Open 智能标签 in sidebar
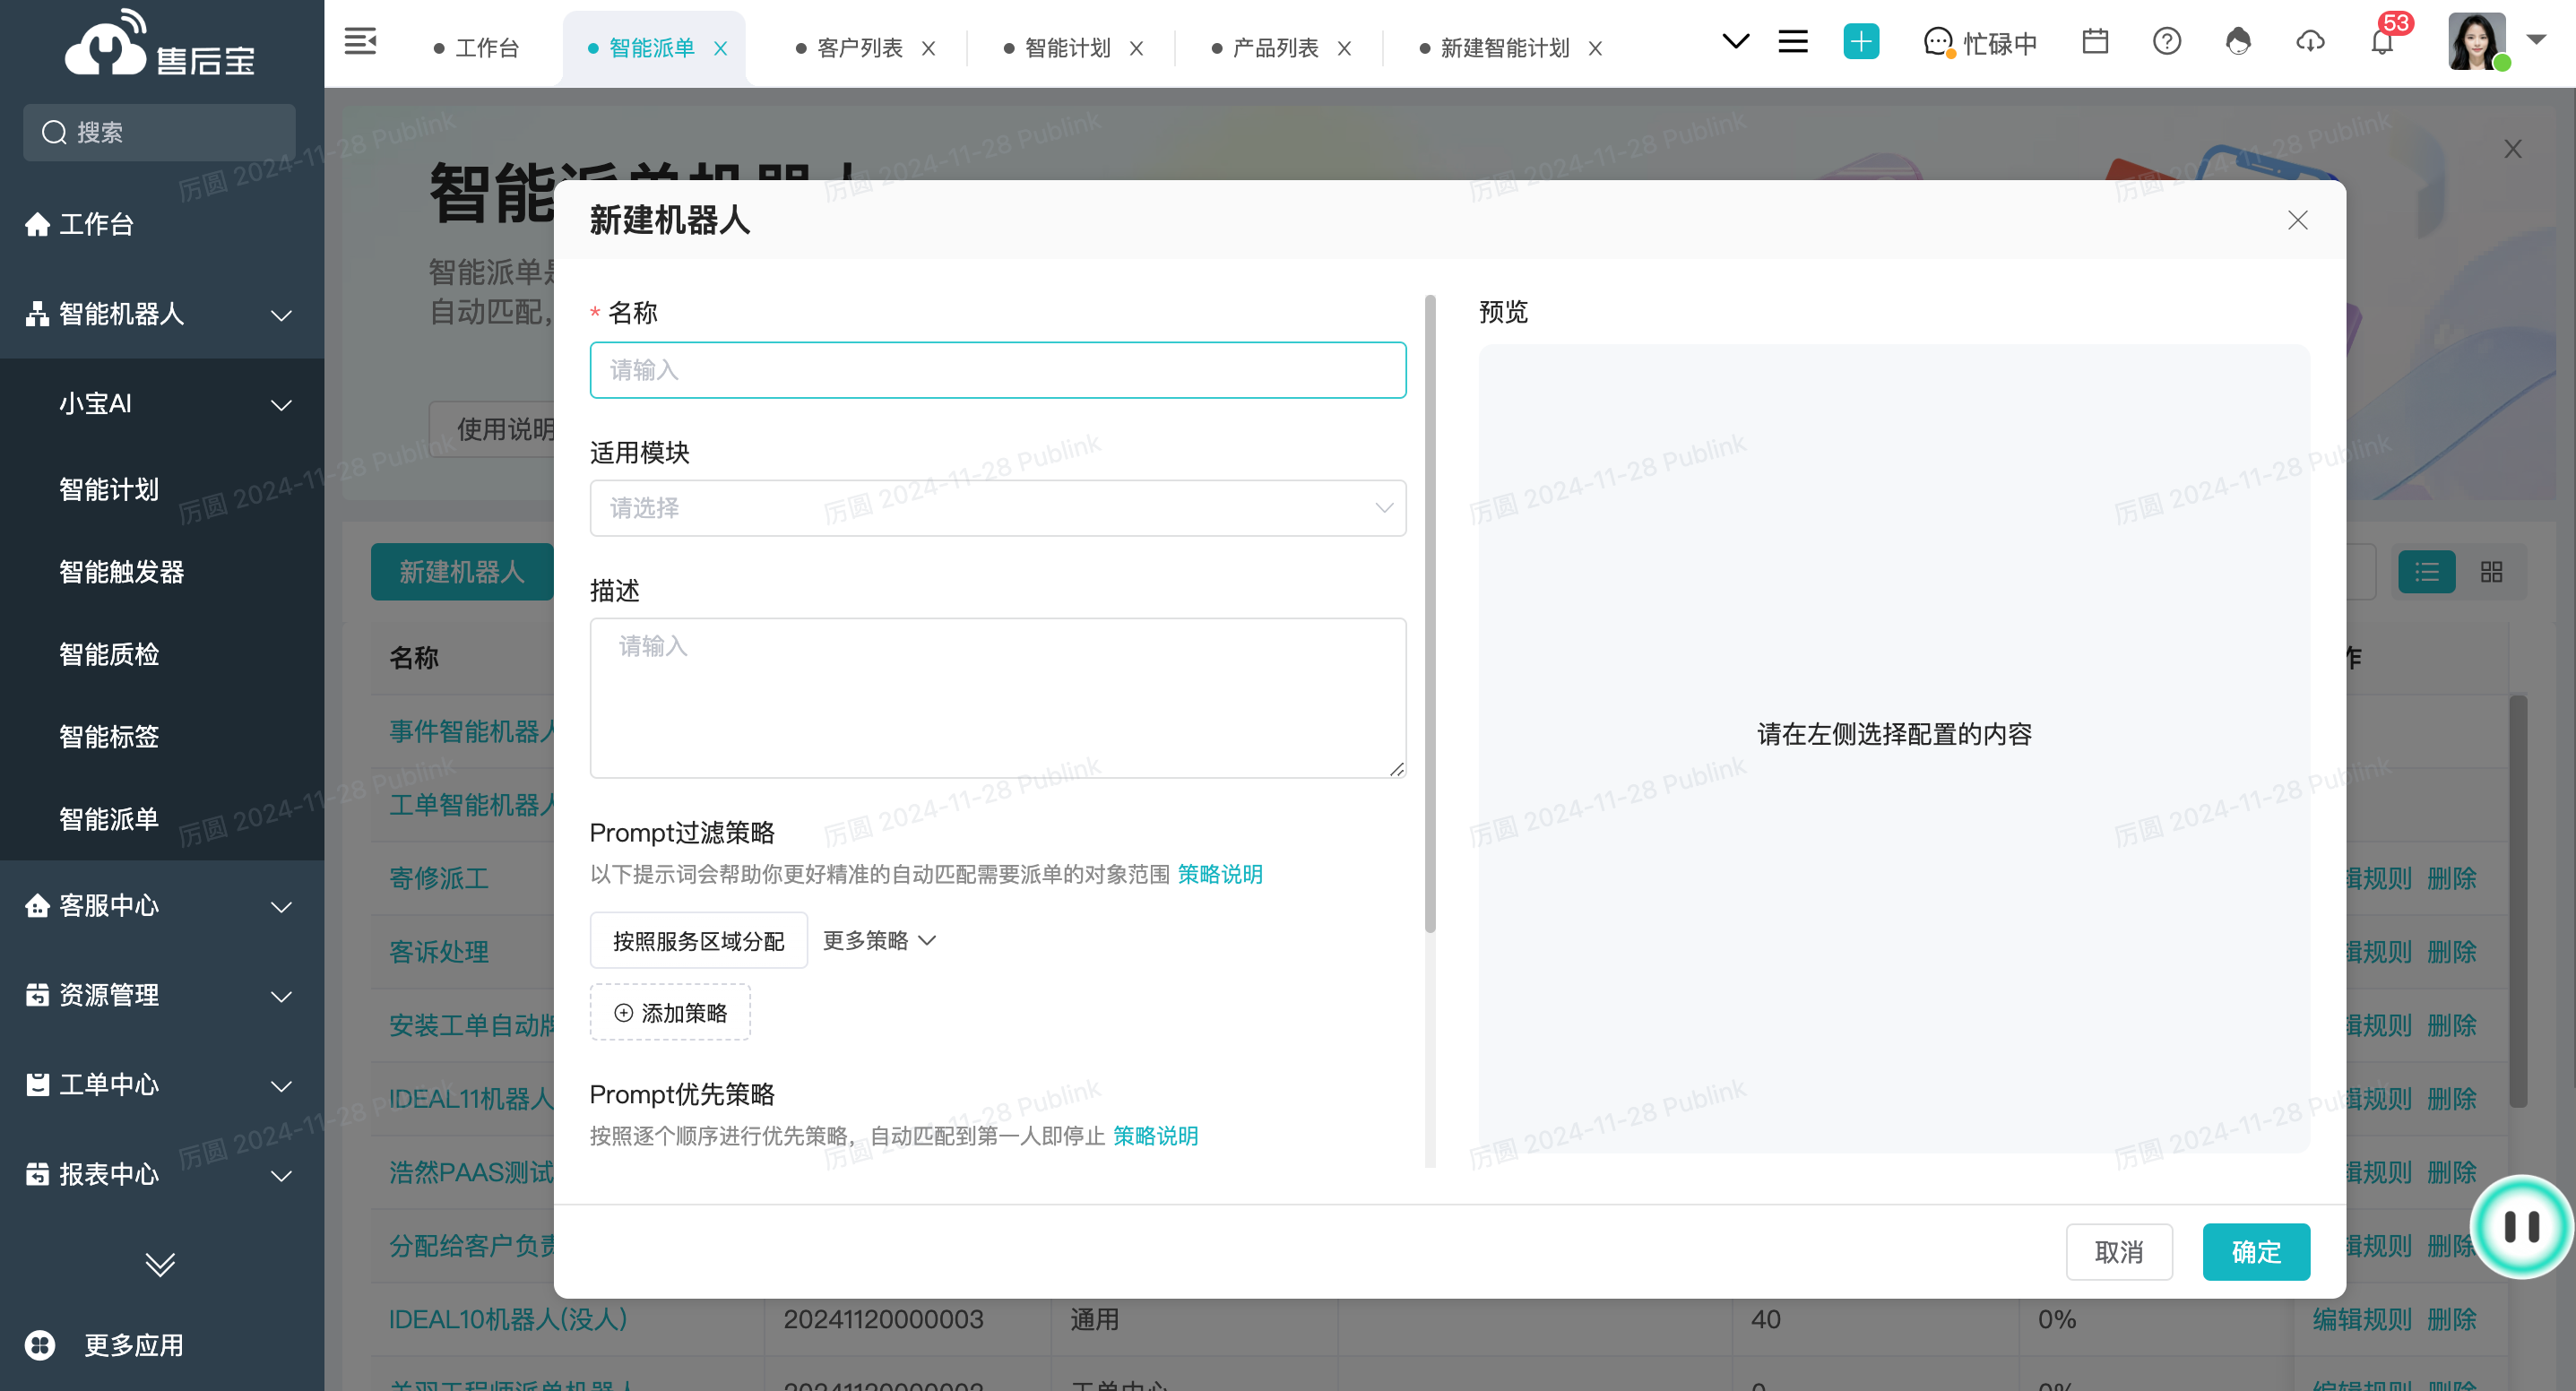Image resolution: width=2576 pixels, height=1391 pixels. (x=109, y=736)
